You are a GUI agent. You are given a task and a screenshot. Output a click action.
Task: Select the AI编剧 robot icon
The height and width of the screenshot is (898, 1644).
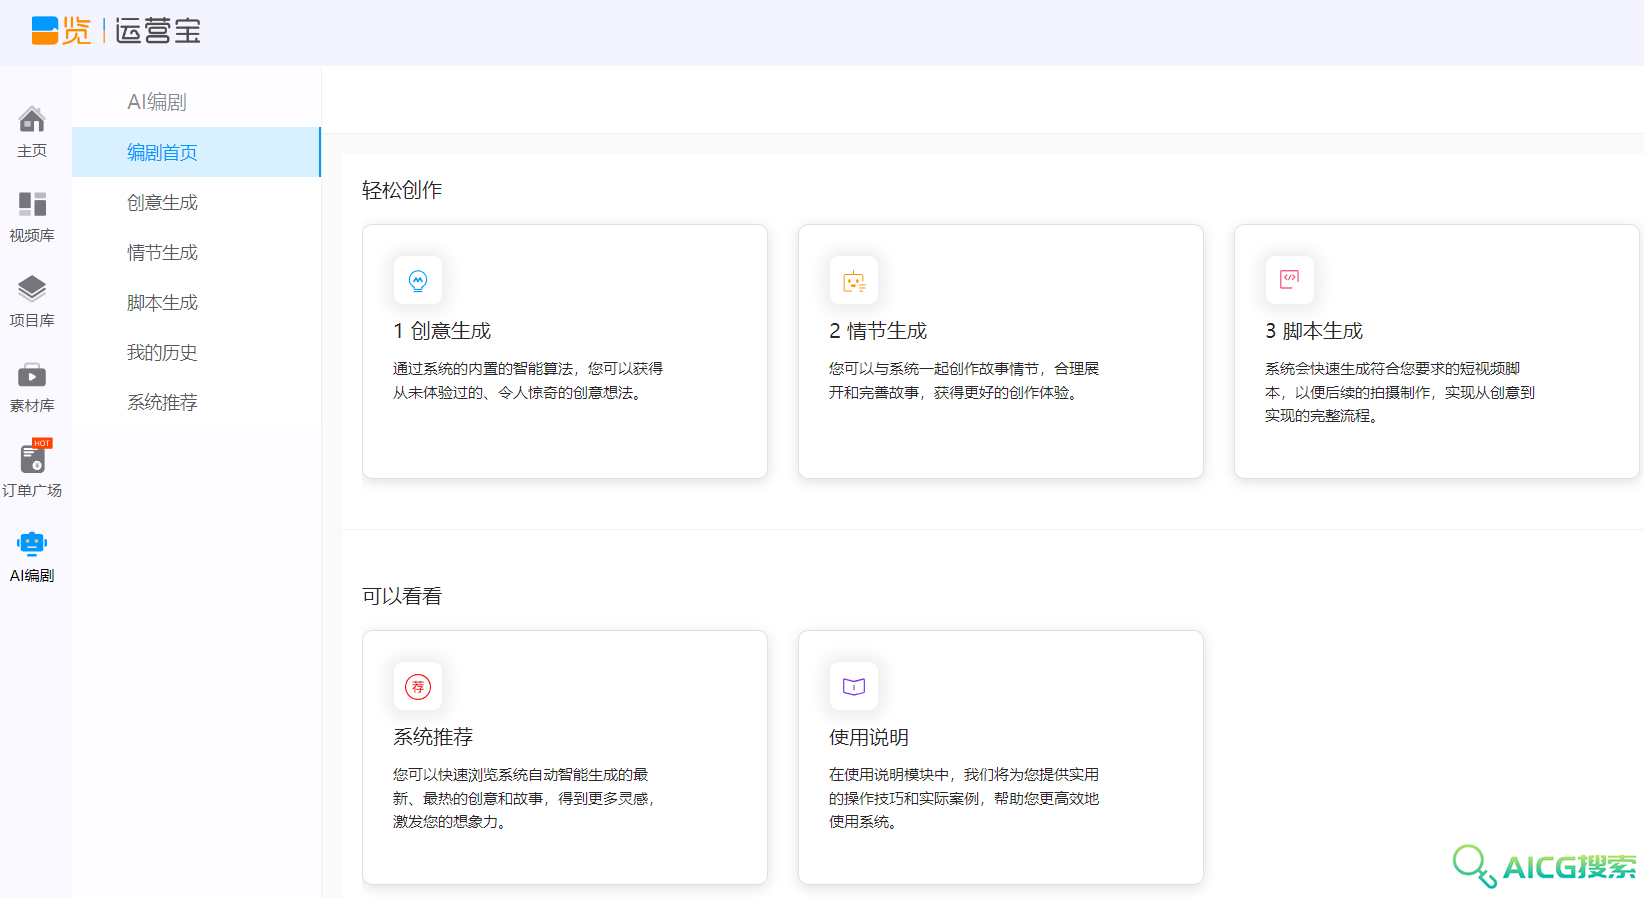pos(32,544)
